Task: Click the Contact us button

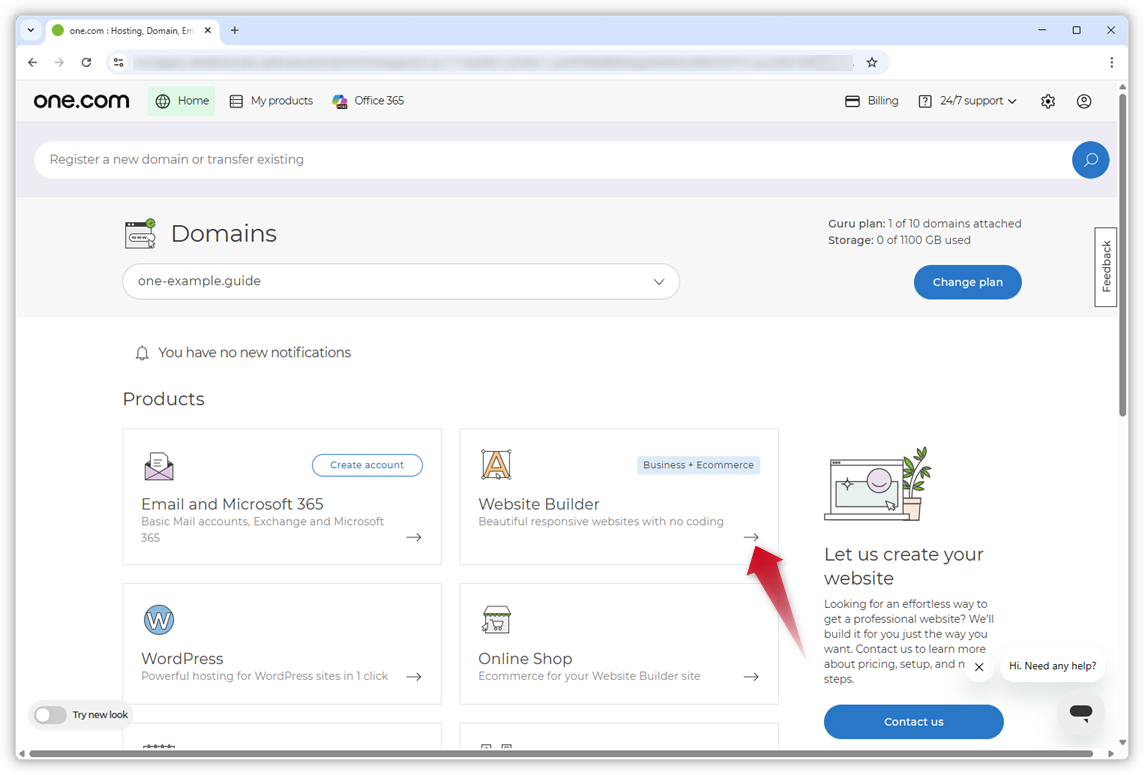Action: (913, 721)
